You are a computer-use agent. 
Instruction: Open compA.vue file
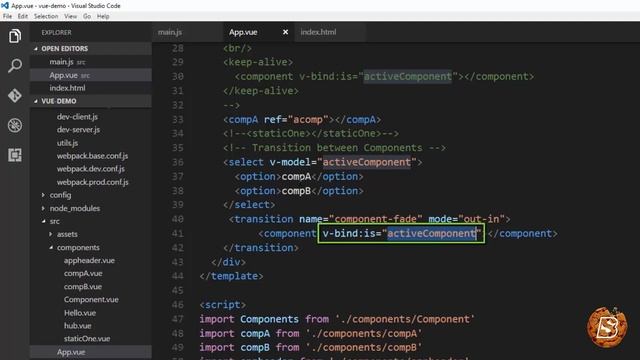click(x=83, y=273)
